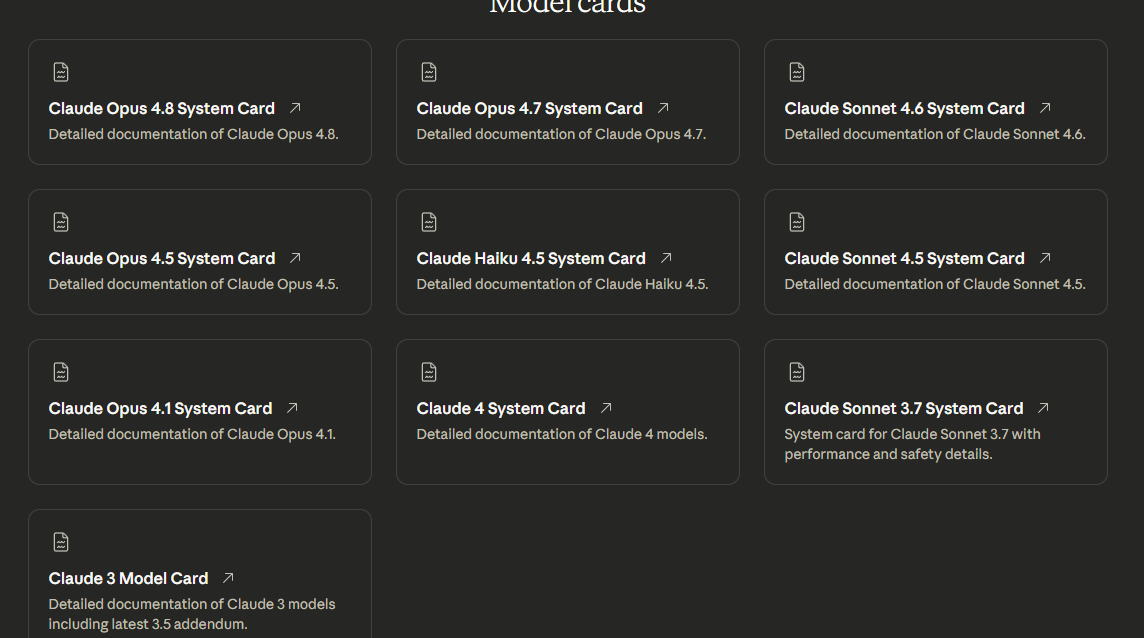Click document icon on Claude Opus 4.1 card

61,372
